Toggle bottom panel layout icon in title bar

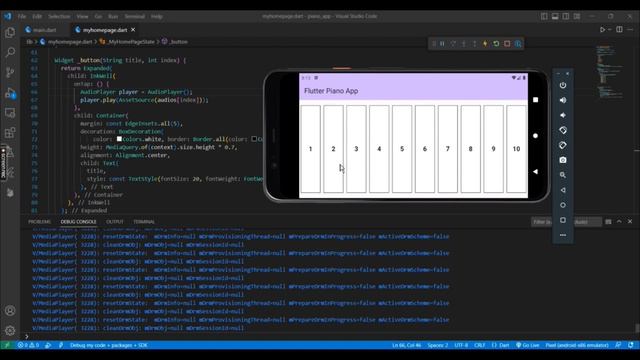click(555, 16)
